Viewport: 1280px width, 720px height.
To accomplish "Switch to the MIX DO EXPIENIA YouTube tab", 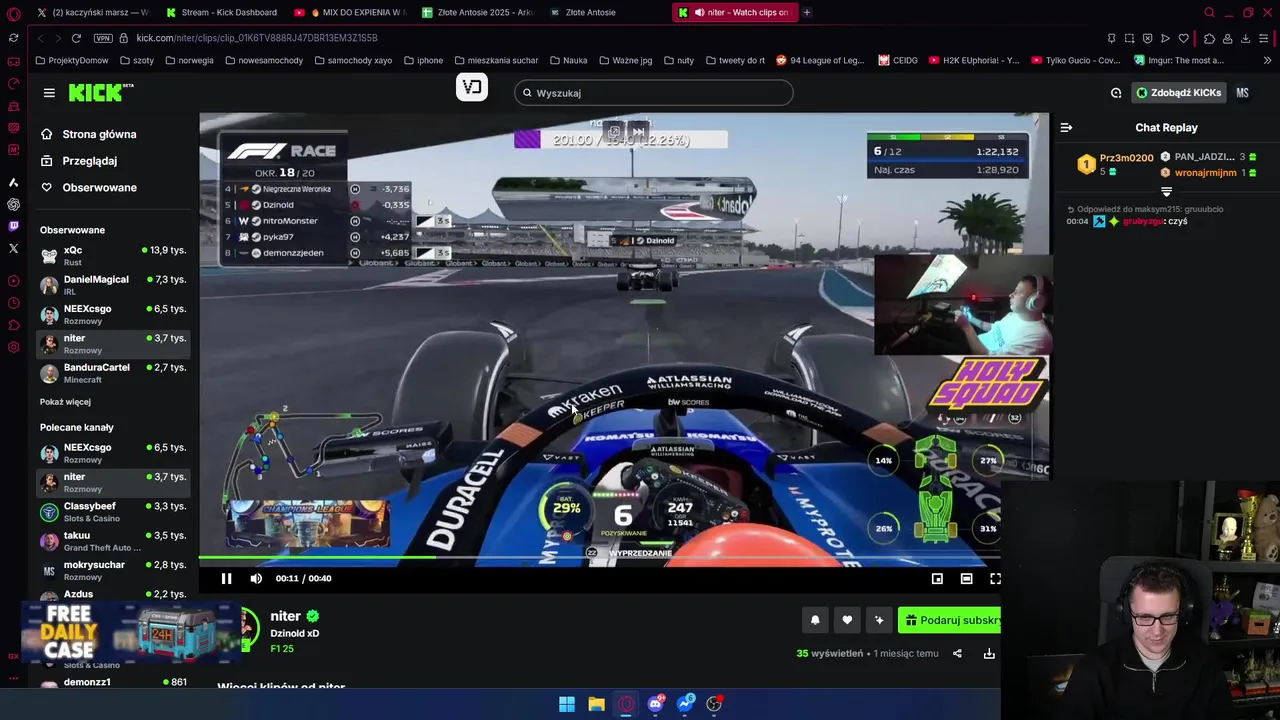I will pyautogui.click(x=350, y=12).
